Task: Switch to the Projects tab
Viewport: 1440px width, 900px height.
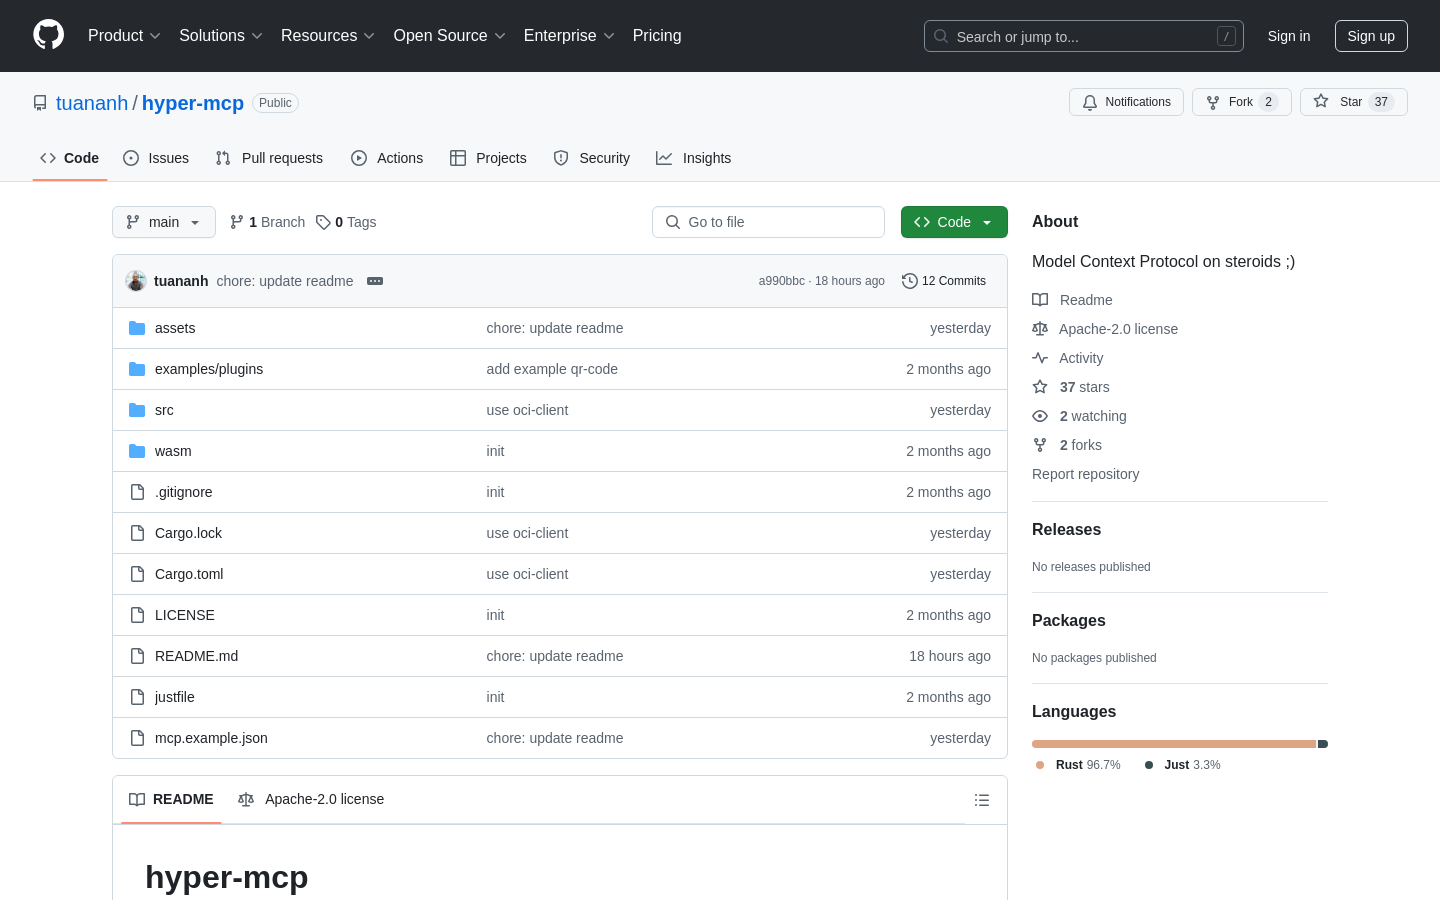Action: point(488,158)
